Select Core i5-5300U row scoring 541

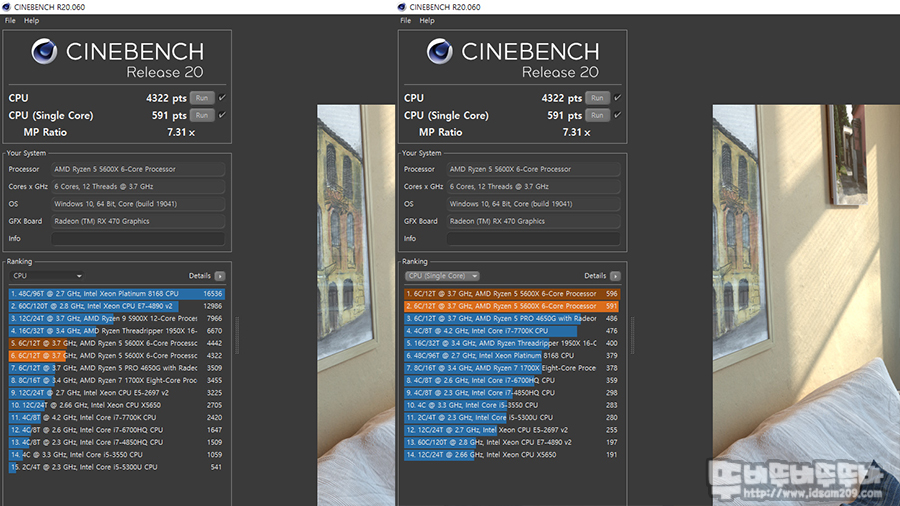point(117,467)
